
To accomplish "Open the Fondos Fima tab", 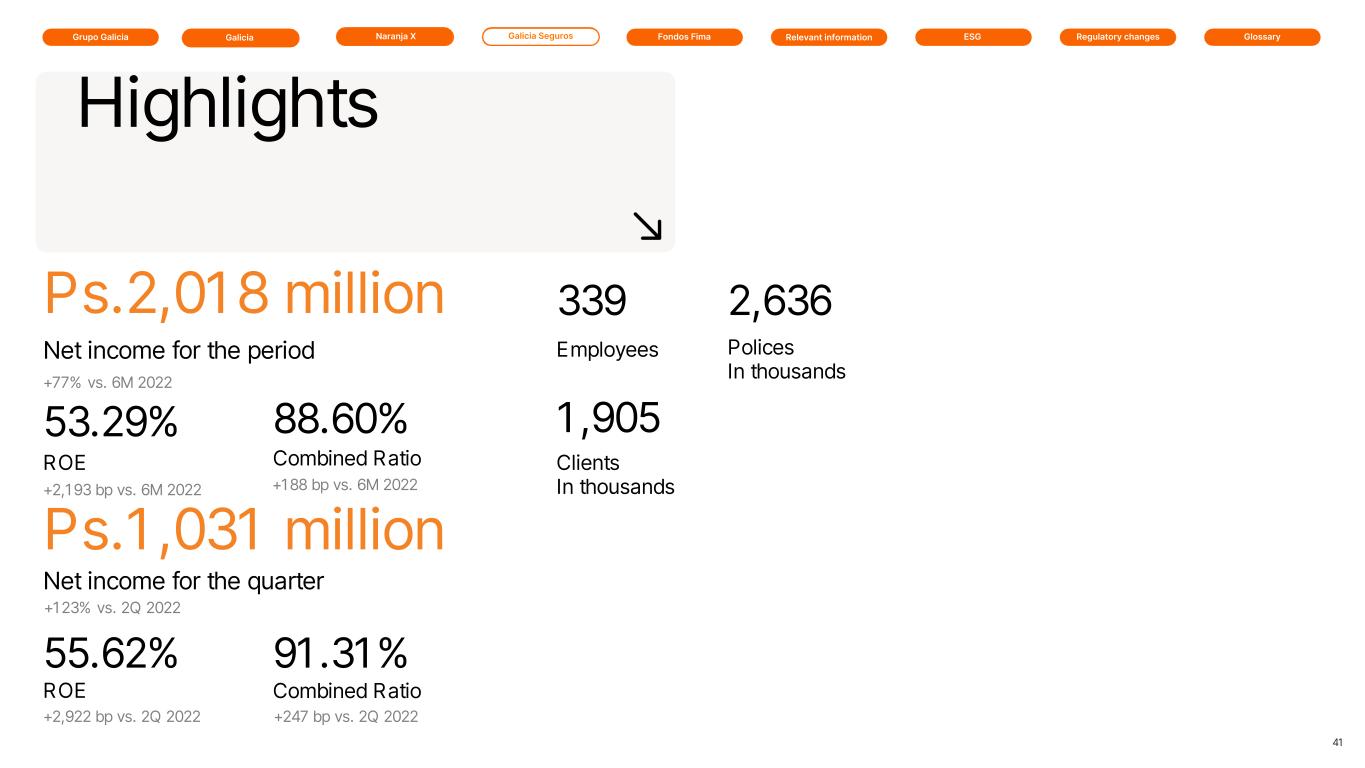I will coord(684,37).
